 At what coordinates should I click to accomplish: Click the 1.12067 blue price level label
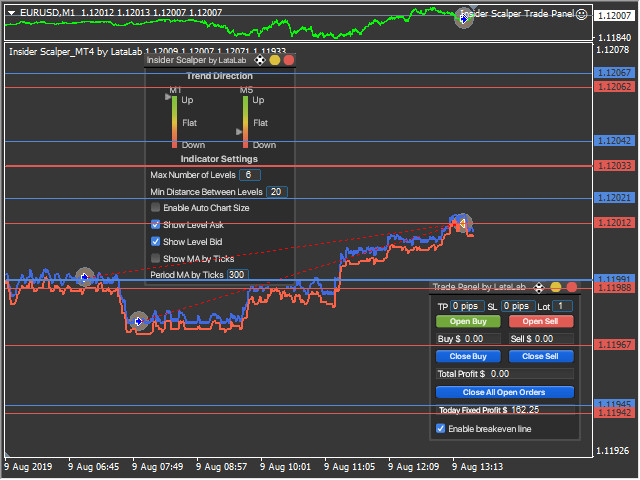pos(614,73)
